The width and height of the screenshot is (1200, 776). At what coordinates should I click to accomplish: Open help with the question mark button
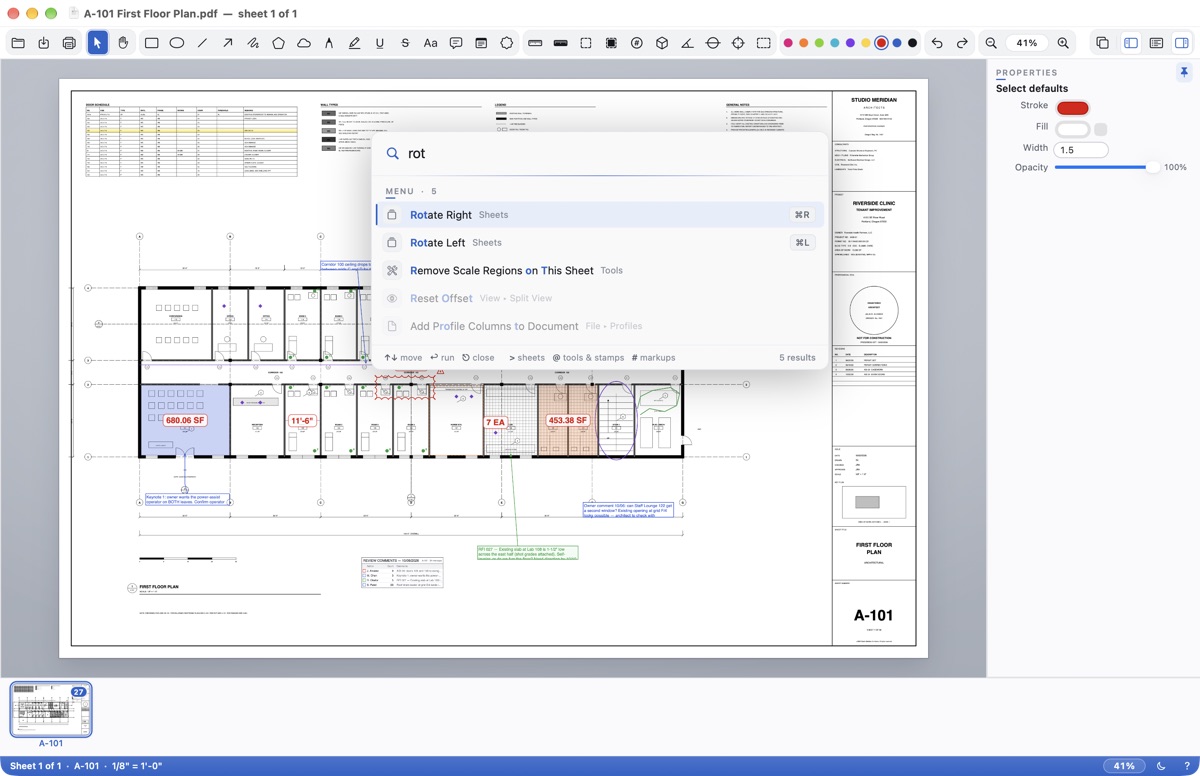click(x=1187, y=766)
